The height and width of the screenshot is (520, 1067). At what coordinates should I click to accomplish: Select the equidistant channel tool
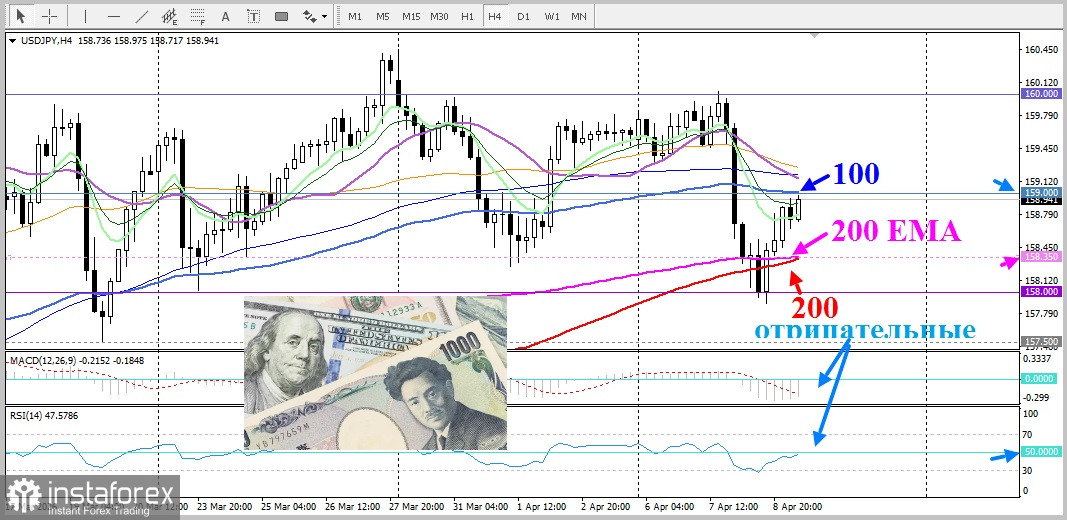point(170,16)
